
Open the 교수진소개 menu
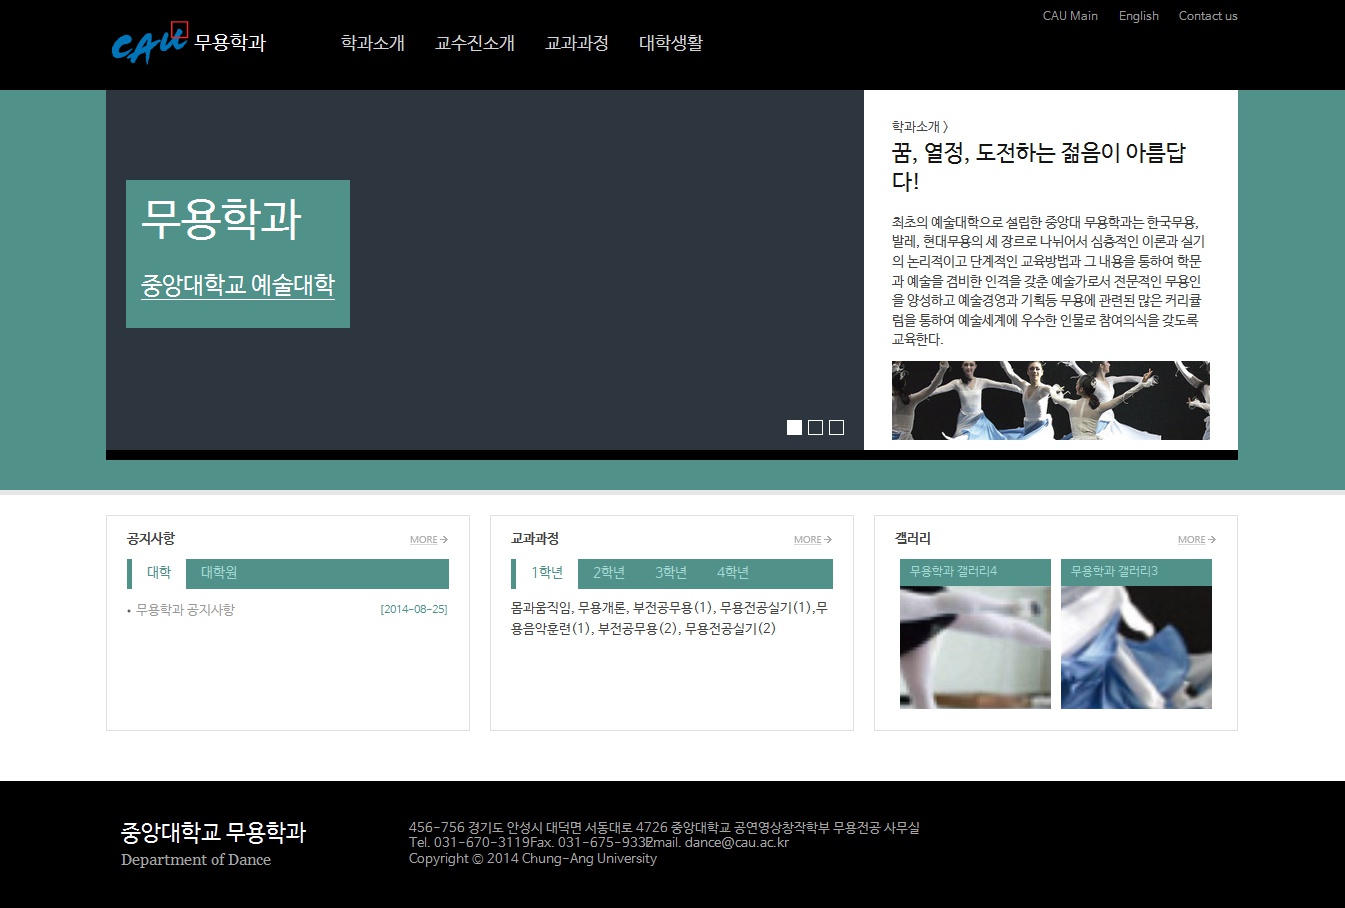tap(475, 43)
